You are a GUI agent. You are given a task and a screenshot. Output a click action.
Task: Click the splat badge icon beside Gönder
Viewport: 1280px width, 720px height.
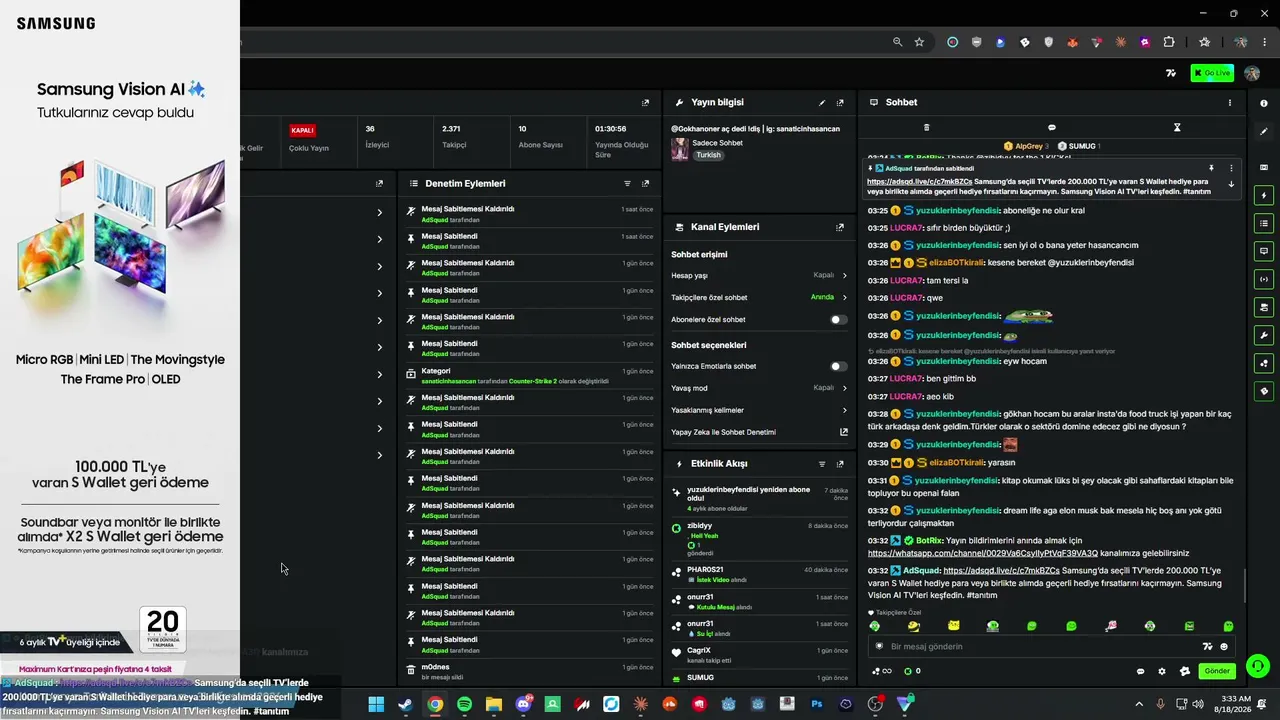(1185, 672)
